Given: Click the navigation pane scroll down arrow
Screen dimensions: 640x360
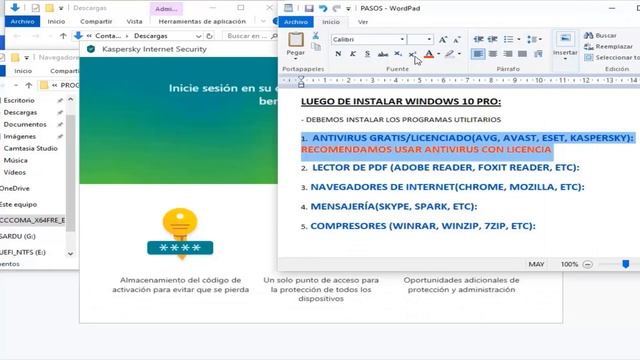Looking at the screenshot, I should tap(70, 253).
